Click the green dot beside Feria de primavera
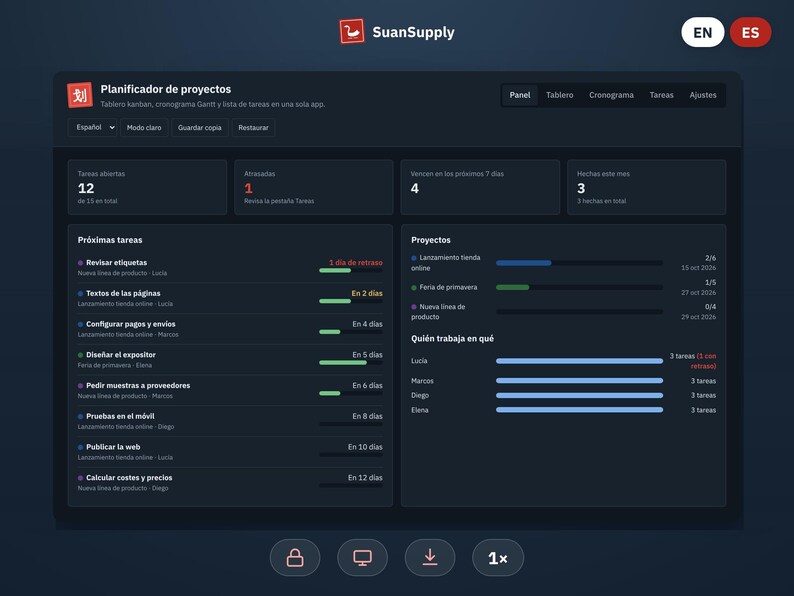Image resolution: width=794 pixels, height=596 pixels. 414,287
